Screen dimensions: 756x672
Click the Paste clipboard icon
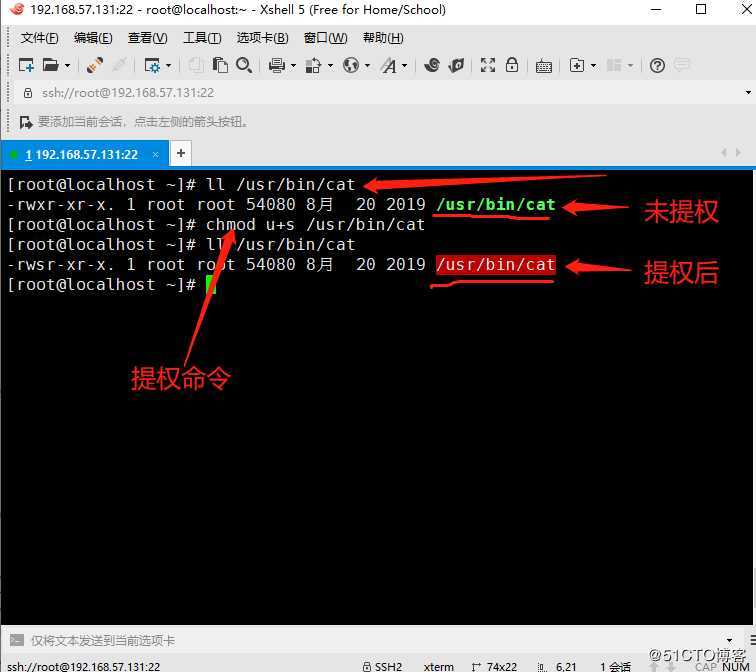220,65
